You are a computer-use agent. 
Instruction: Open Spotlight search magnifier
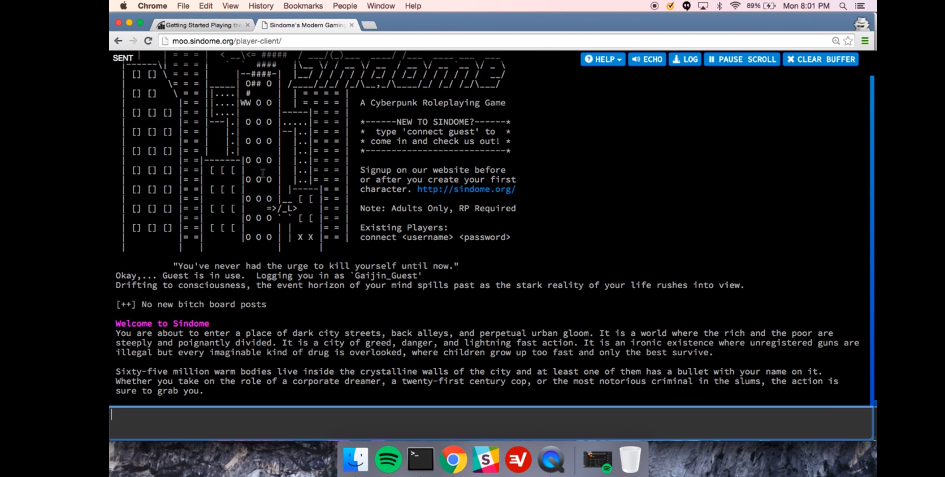tap(843, 6)
